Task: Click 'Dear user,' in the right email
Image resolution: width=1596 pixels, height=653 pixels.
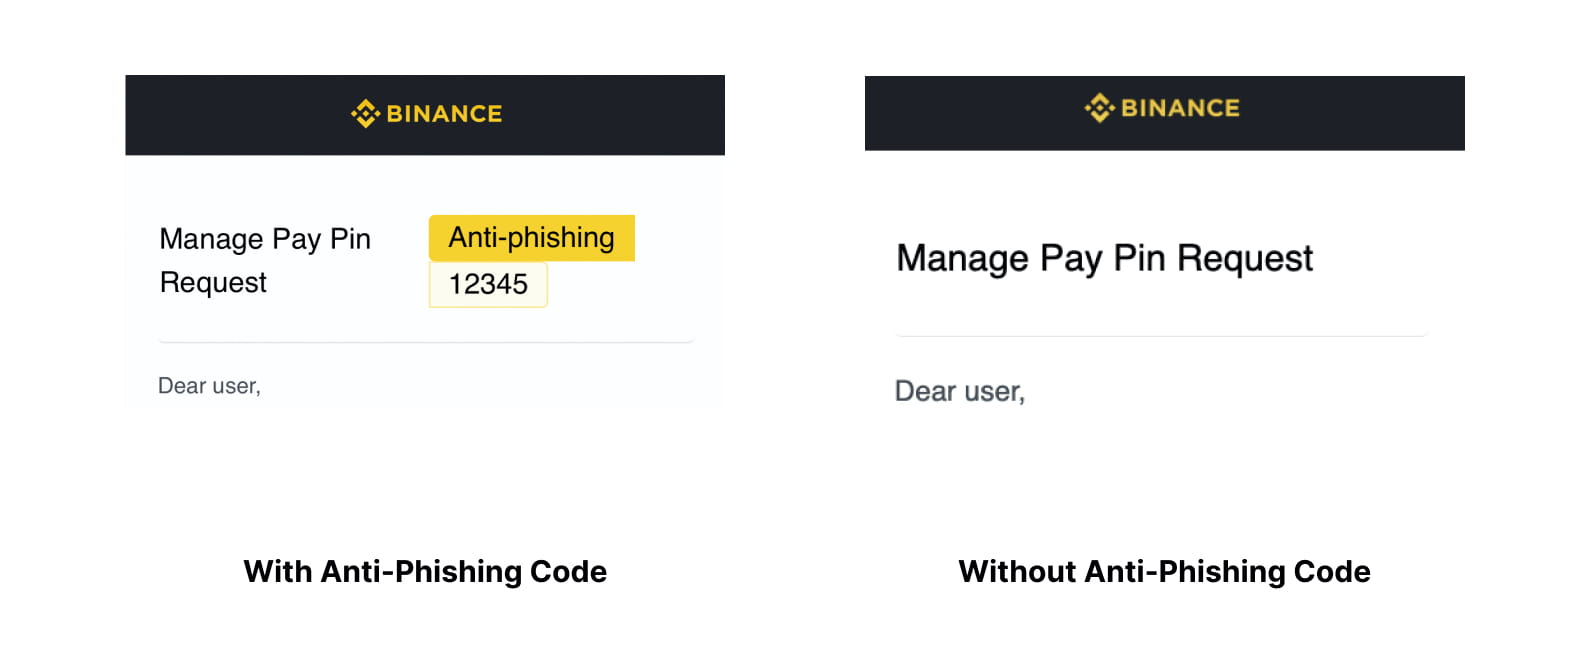Action: [x=960, y=391]
